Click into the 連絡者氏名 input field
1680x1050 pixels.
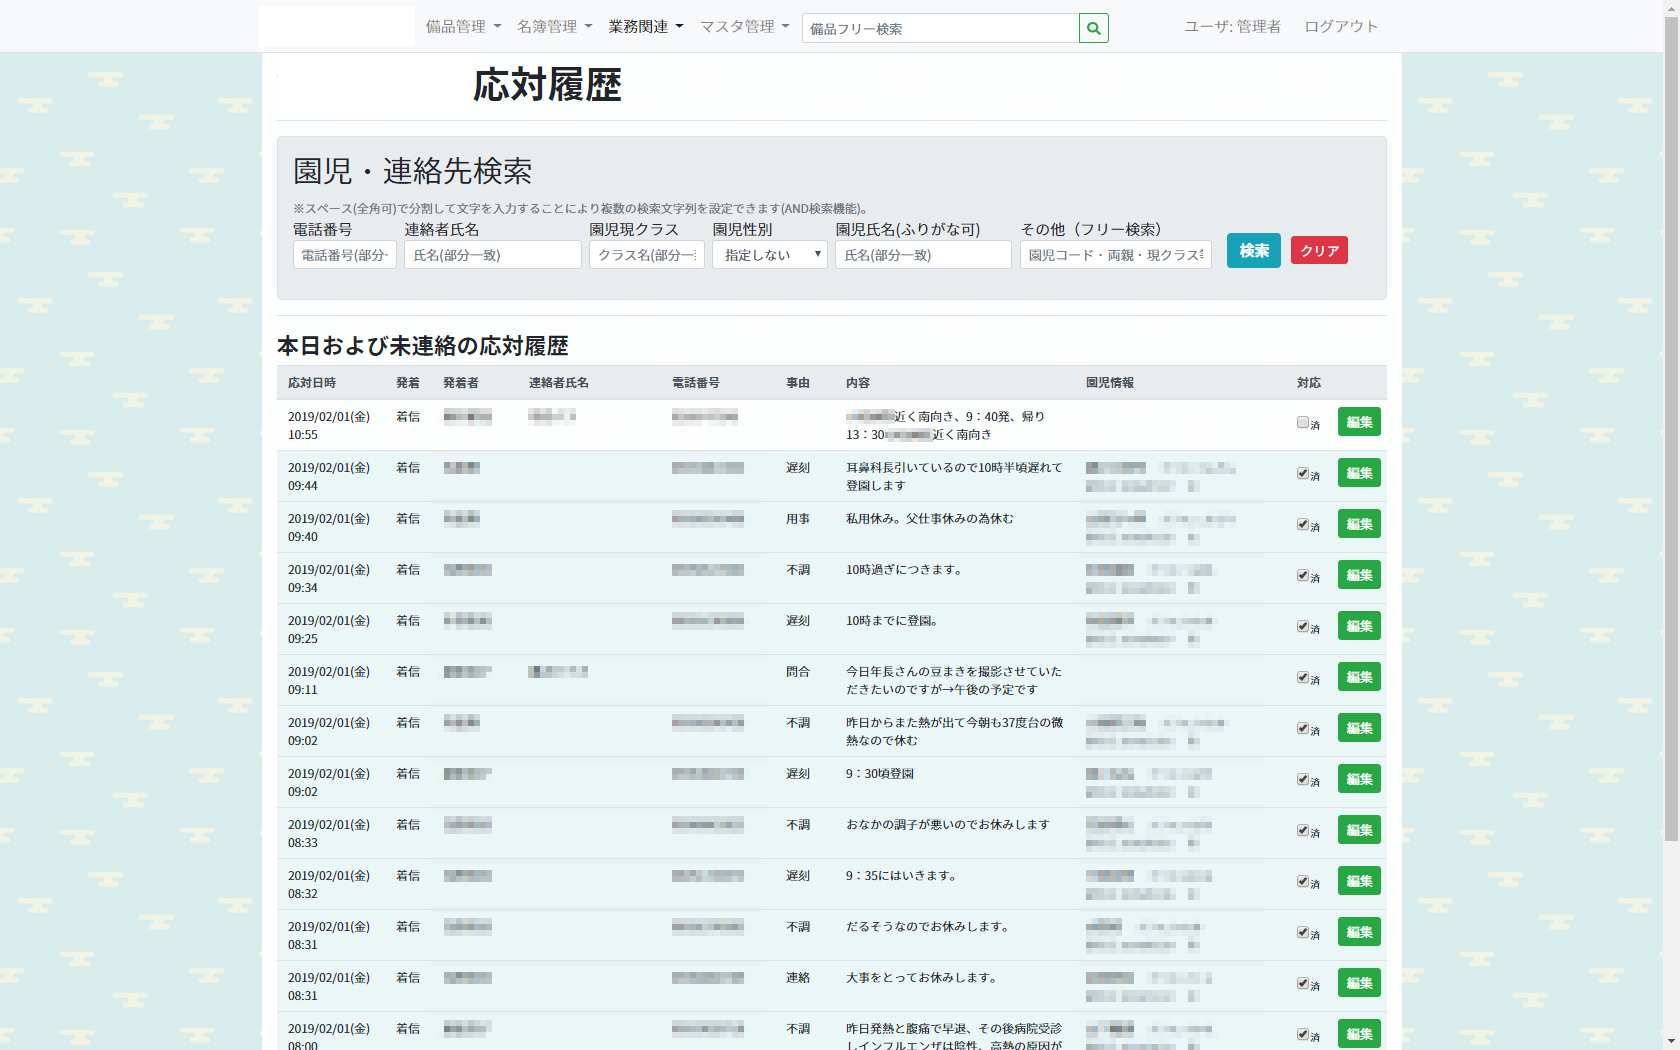pos(493,255)
